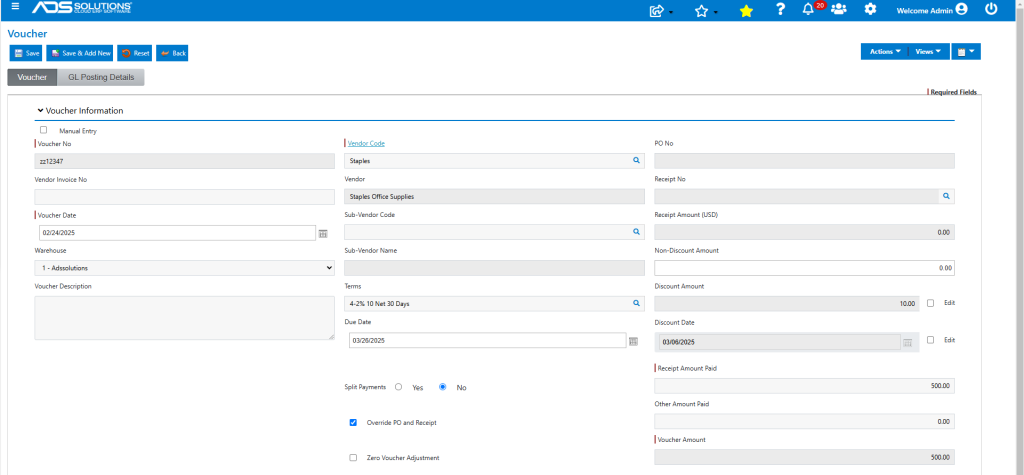Switch to the Voucher tab

(32, 77)
